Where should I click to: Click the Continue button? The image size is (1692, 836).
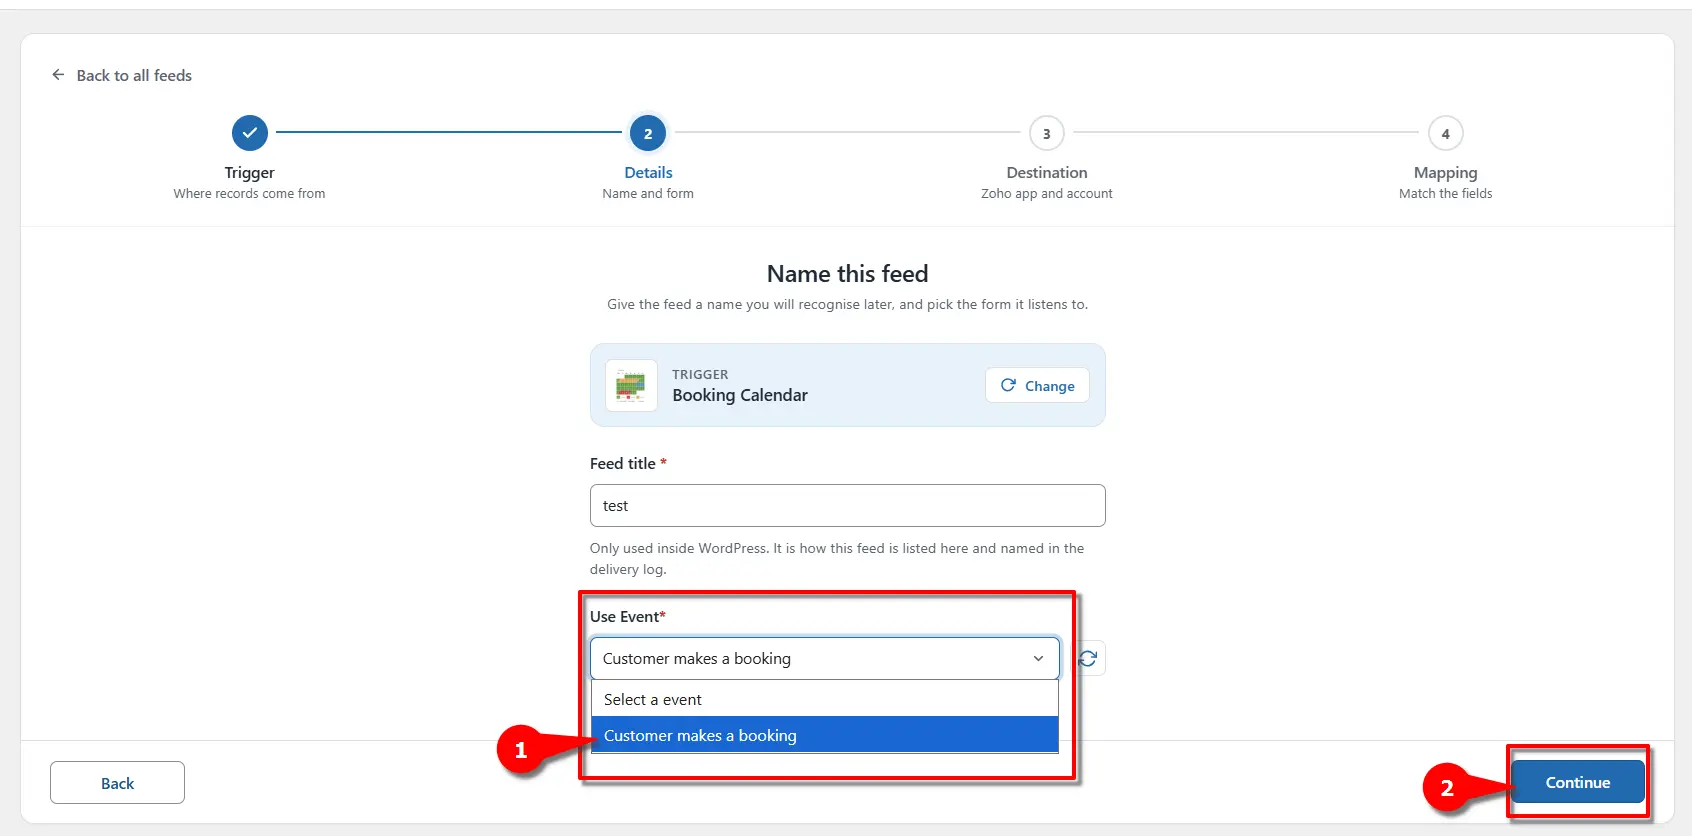tap(1578, 782)
